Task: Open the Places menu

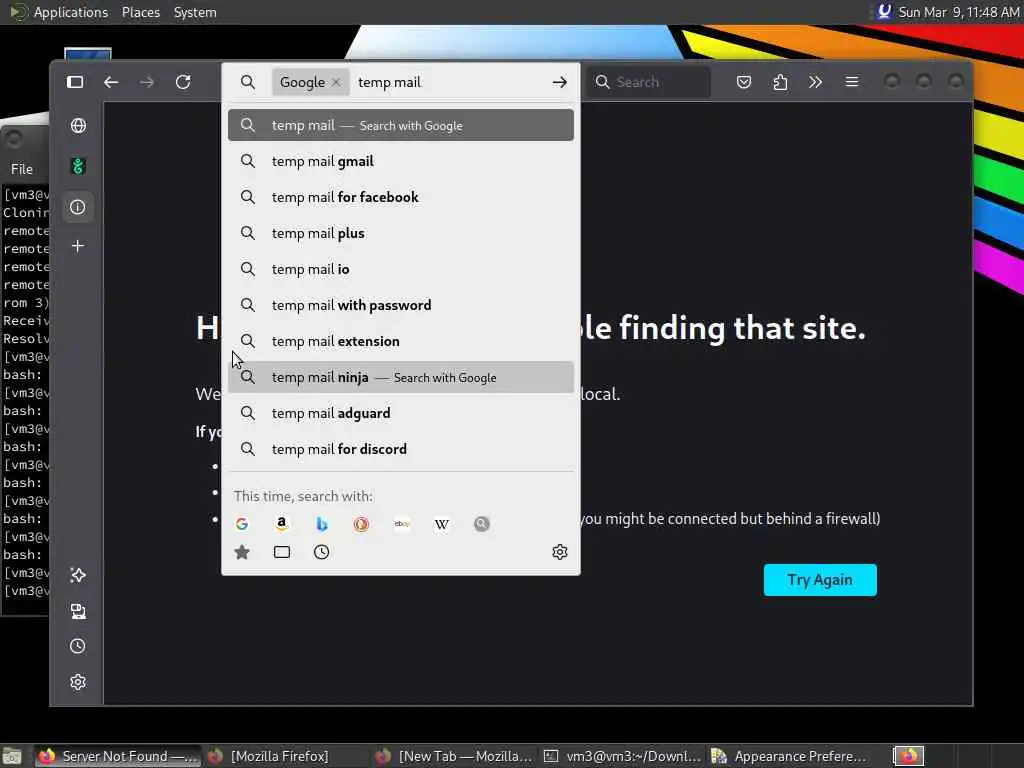Action: [141, 12]
